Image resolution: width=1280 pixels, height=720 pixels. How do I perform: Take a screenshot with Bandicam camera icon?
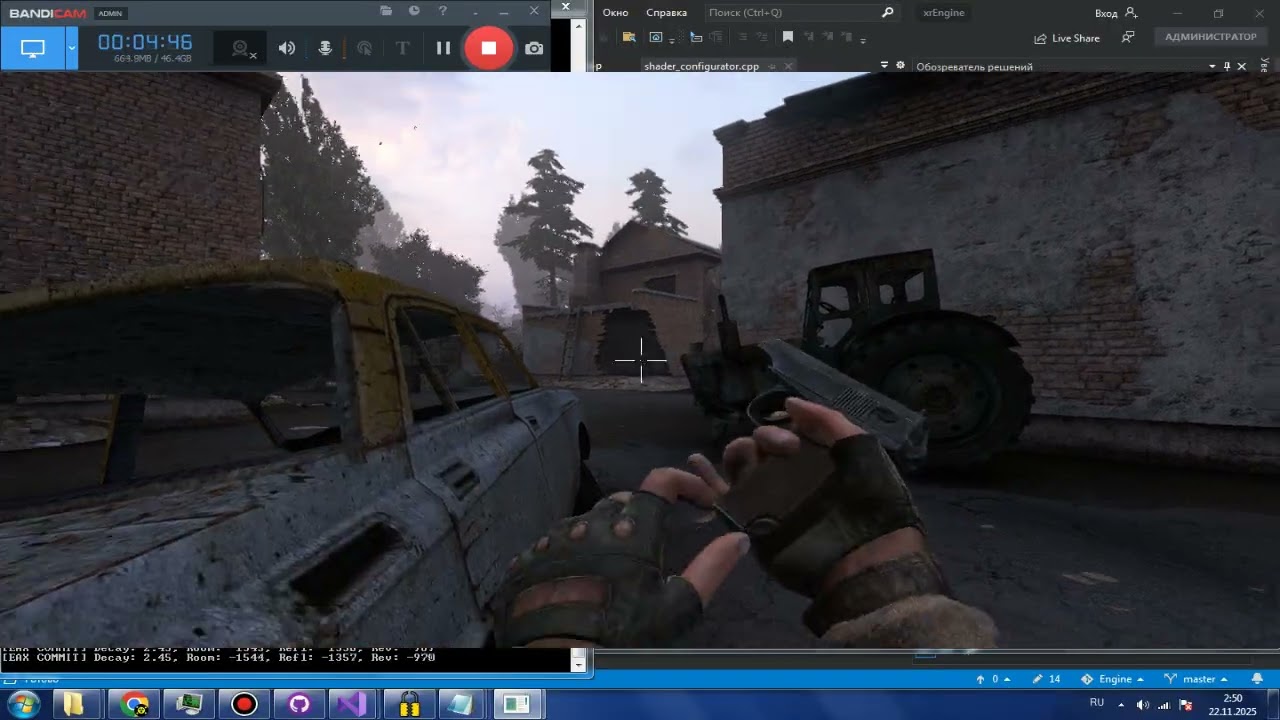click(534, 48)
